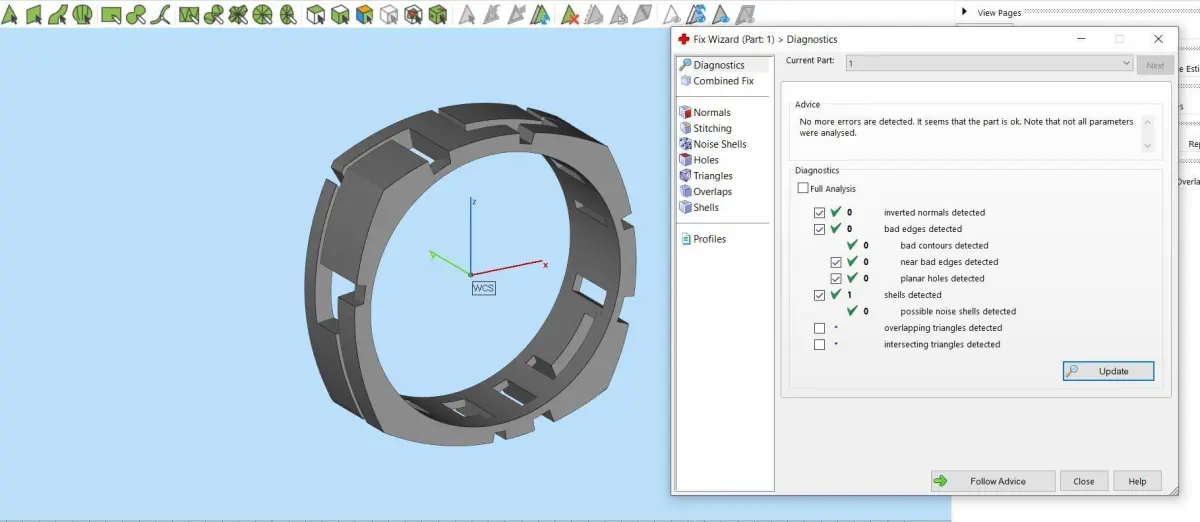1200x522 pixels.
Task: Select the mark triangle tool
Action: tap(9, 14)
